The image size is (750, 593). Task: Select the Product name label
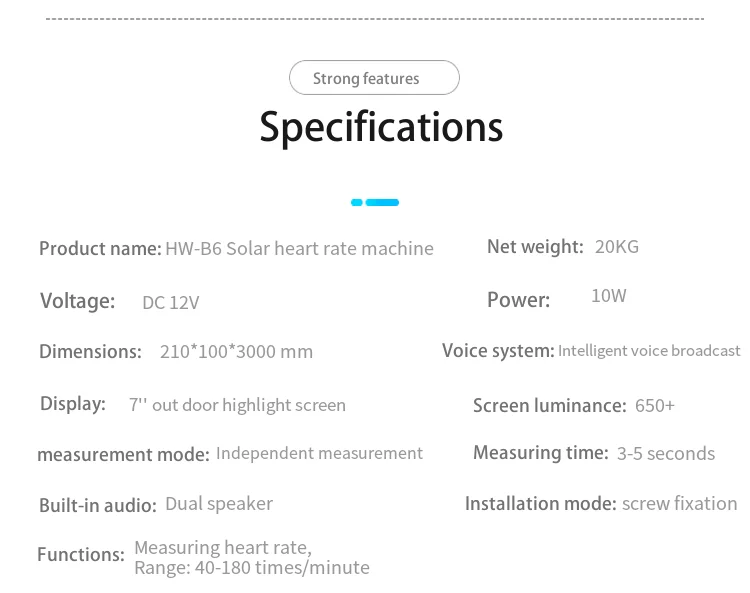click(100, 248)
